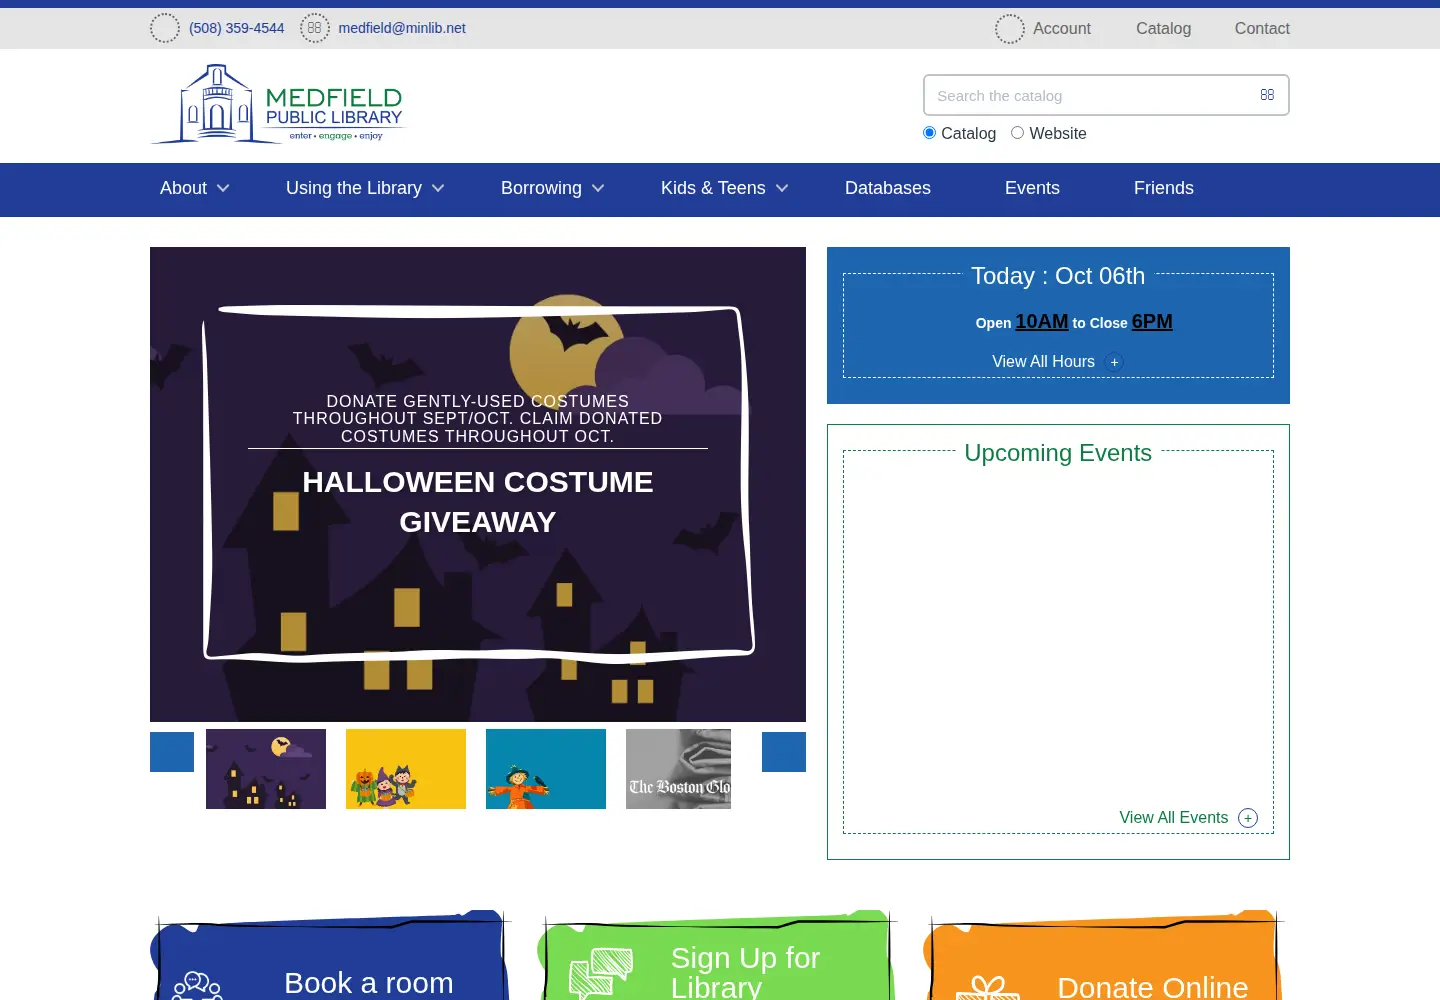Image resolution: width=1440 pixels, height=1000 pixels.
Task: Open the Contact link in the top bar
Action: [x=1262, y=29]
